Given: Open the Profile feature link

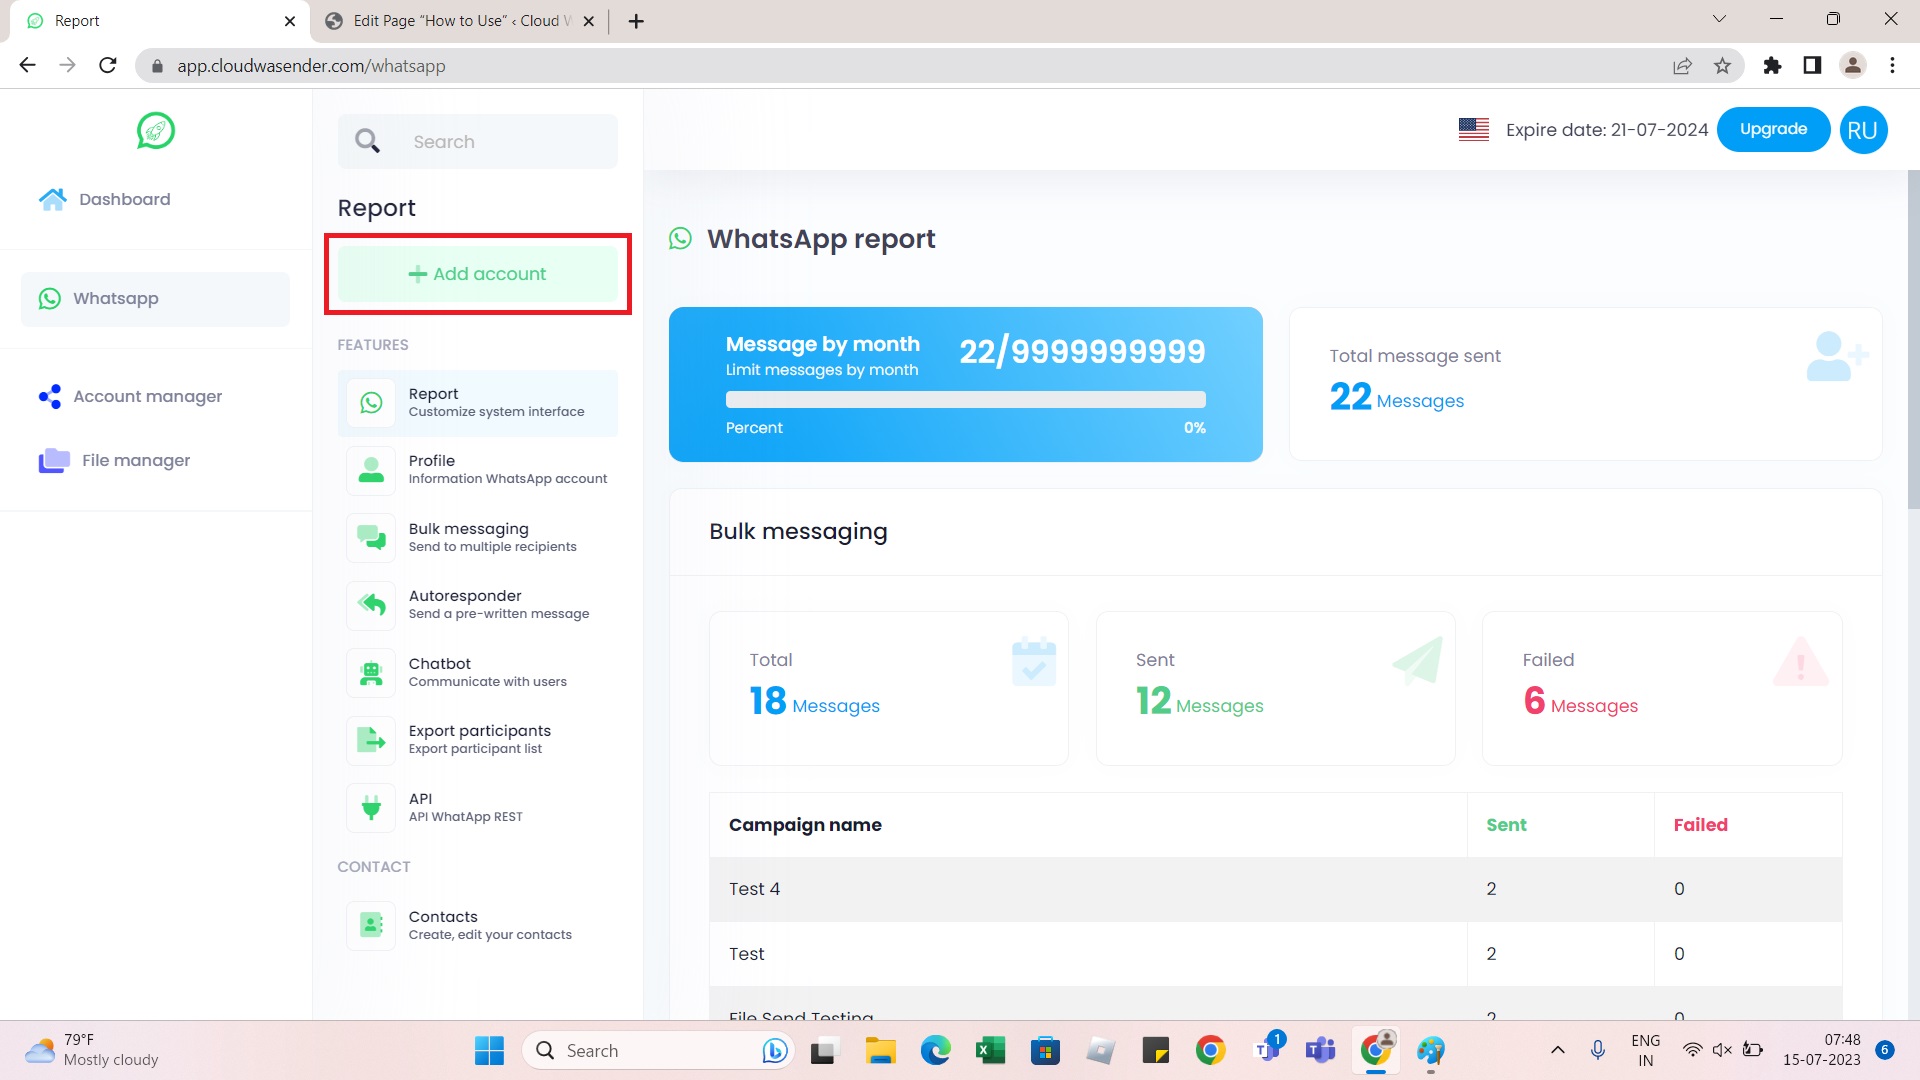Looking at the screenshot, I should pyautogui.click(x=477, y=470).
